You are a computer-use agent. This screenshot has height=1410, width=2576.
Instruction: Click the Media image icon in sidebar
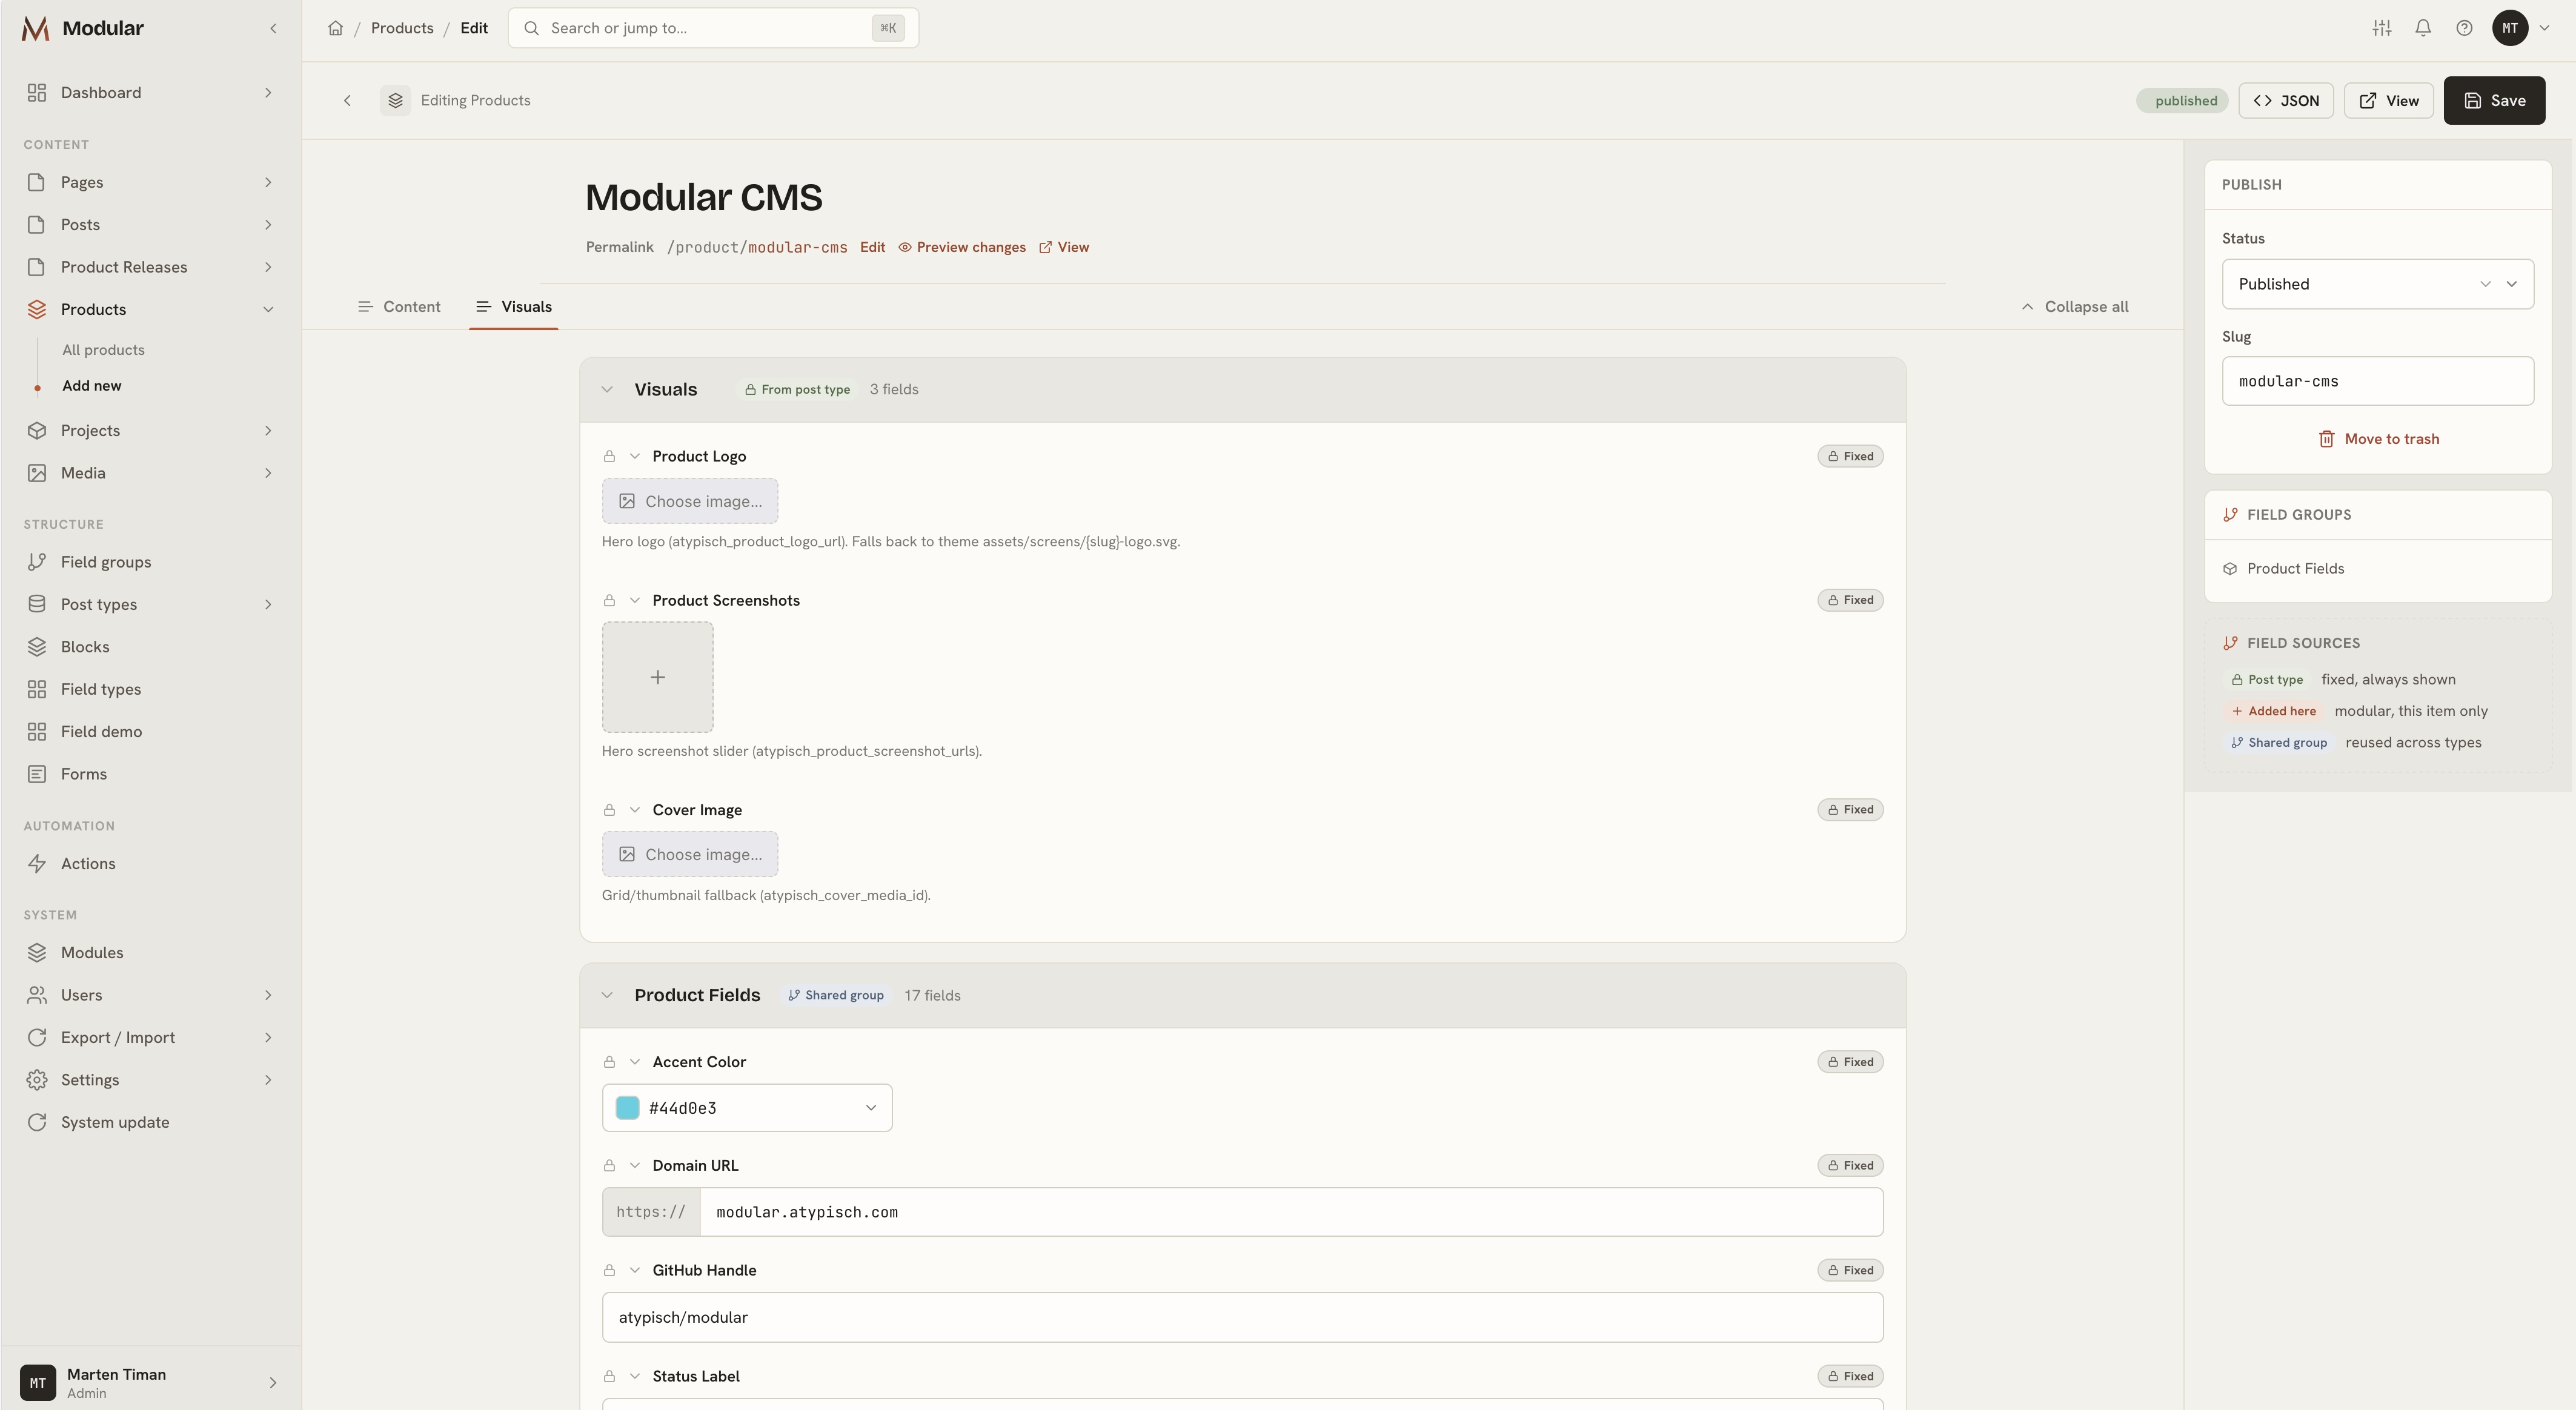[37, 473]
